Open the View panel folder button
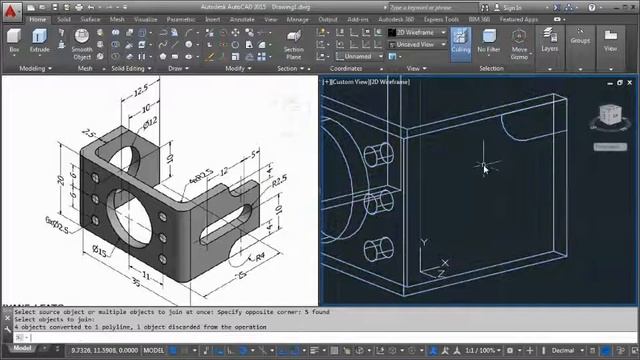This screenshot has width=640, height=360. pyautogui.click(x=611, y=40)
